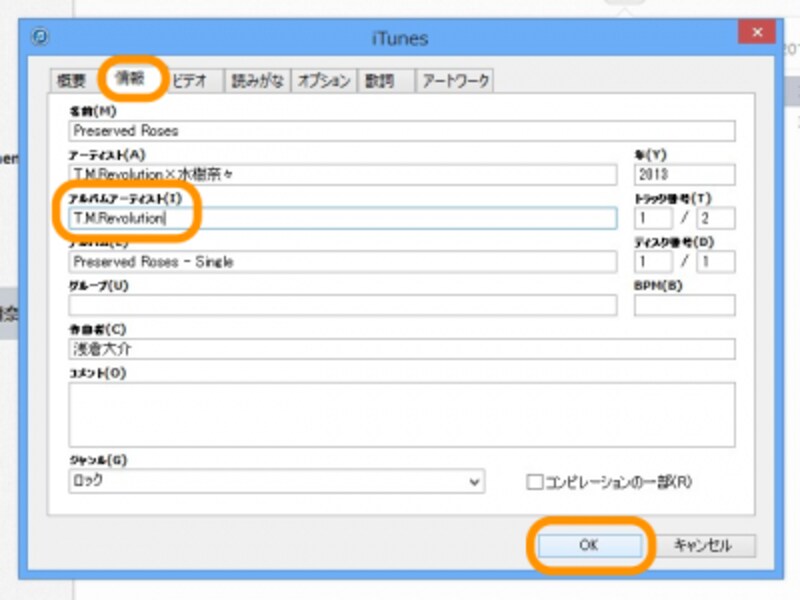Confirm changes with the OK button

(x=590, y=545)
